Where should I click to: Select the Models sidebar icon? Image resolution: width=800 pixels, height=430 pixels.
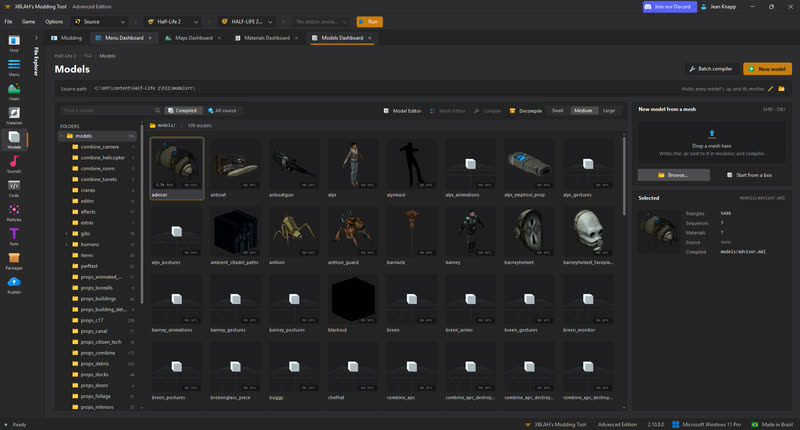coord(14,139)
